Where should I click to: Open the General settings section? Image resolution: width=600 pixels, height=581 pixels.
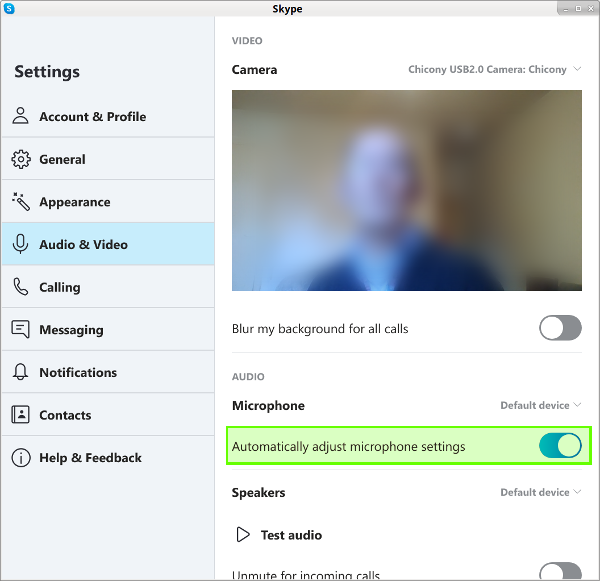tap(108, 159)
